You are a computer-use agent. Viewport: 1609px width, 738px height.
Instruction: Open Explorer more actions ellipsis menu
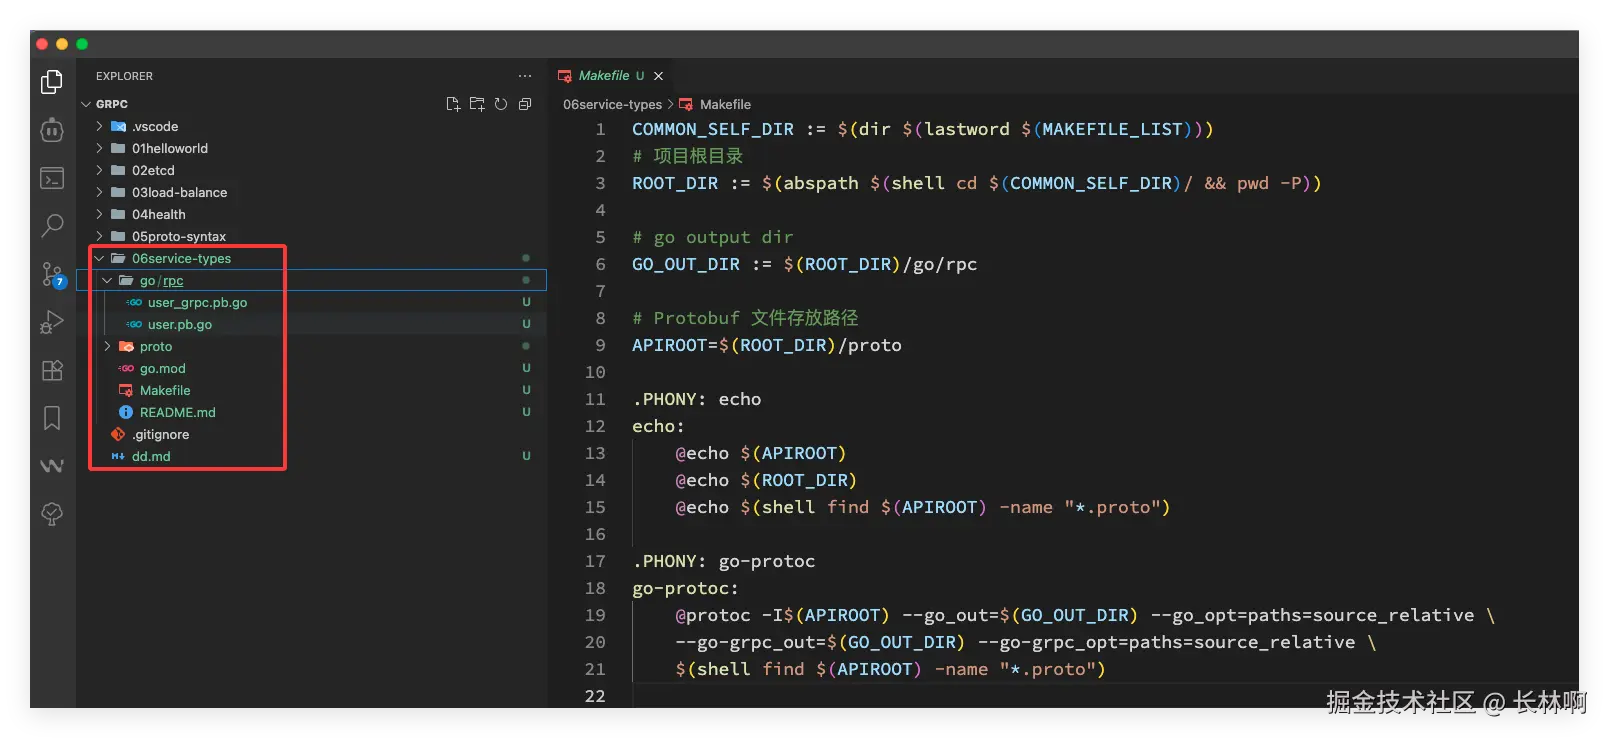pos(525,76)
